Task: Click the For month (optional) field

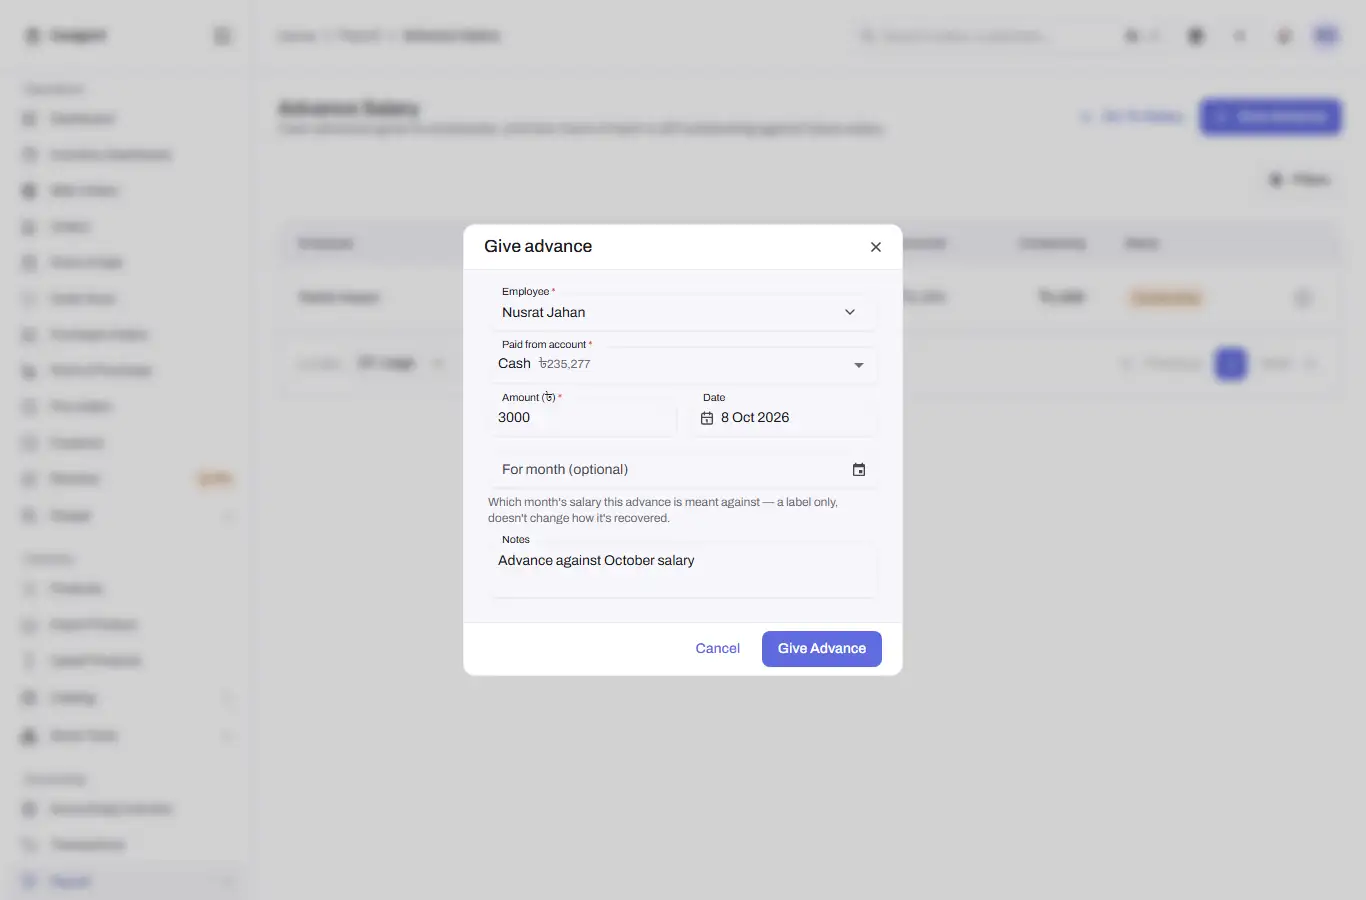Action: 683,470
